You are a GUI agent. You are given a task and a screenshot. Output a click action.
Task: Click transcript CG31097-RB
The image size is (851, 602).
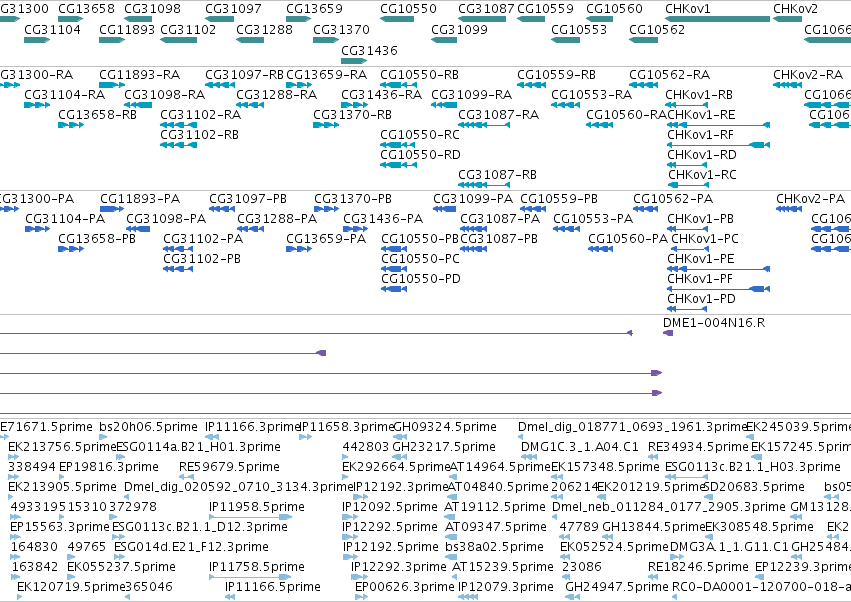[x=244, y=74]
